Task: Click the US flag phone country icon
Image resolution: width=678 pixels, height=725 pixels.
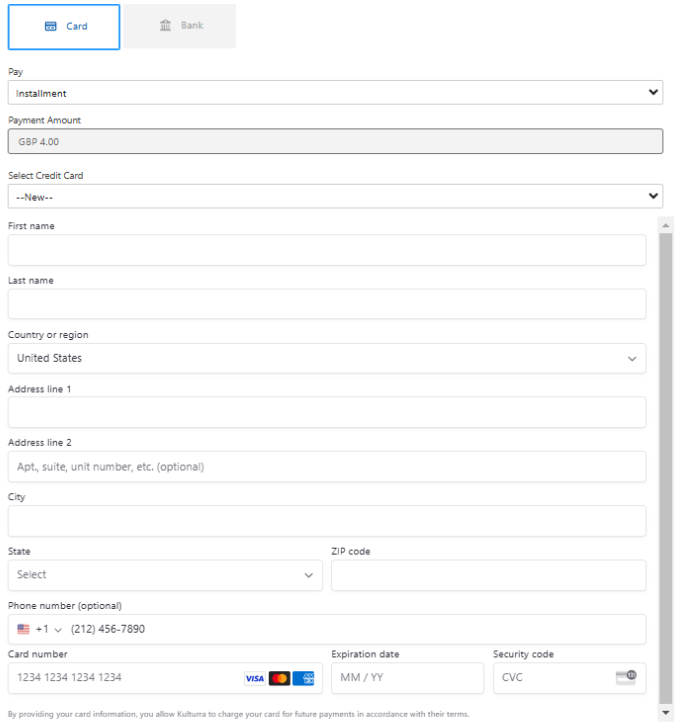Action: [24, 629]
